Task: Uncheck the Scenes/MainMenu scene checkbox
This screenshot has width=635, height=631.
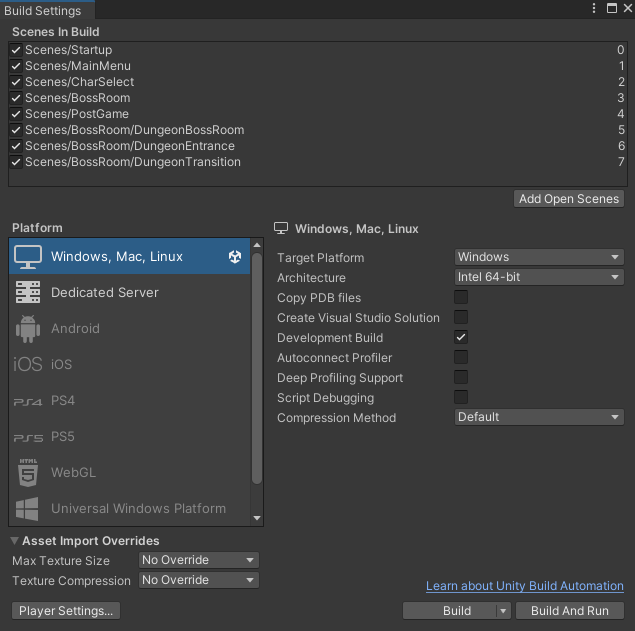Action: (16, 66)
